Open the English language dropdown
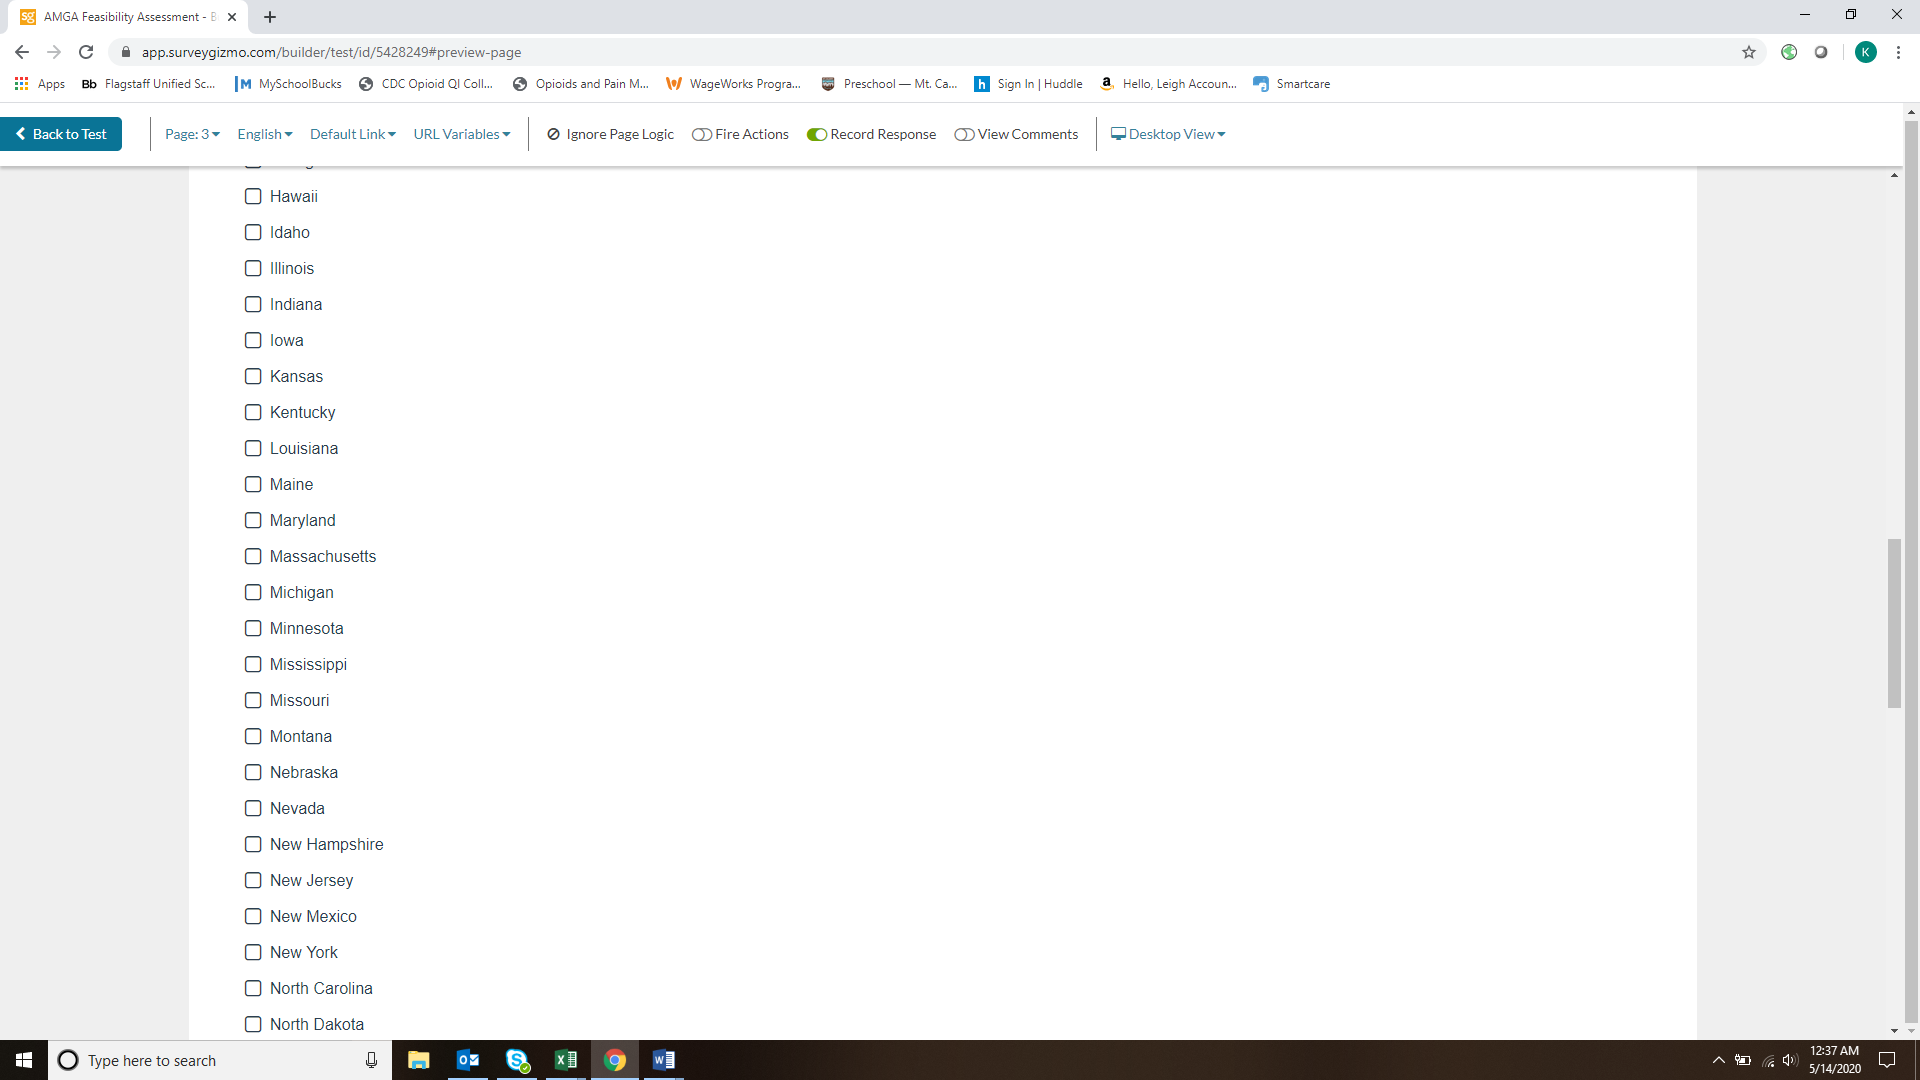This screenshot has height=1080, width=1920. tap(264, 134)
